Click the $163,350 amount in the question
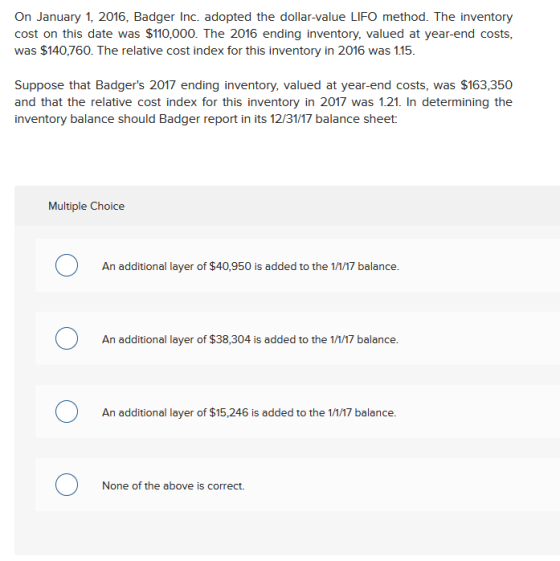The height and width of the screenshot is (561, 560). coord(487,85)
